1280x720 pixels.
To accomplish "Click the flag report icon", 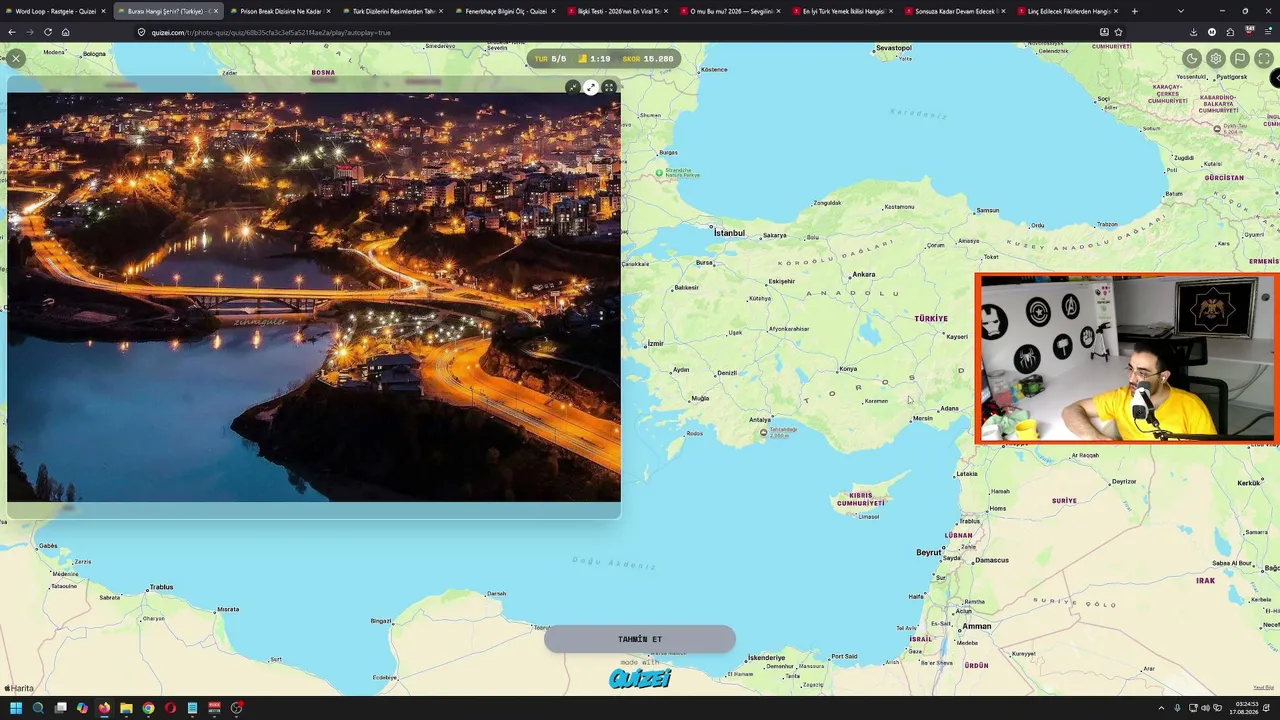I will (1240, 59).
